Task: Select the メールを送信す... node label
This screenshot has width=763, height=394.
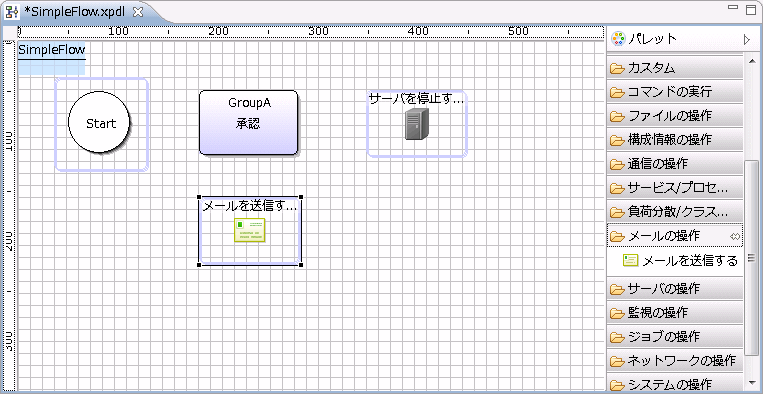Action: click(x=250, y=206)
